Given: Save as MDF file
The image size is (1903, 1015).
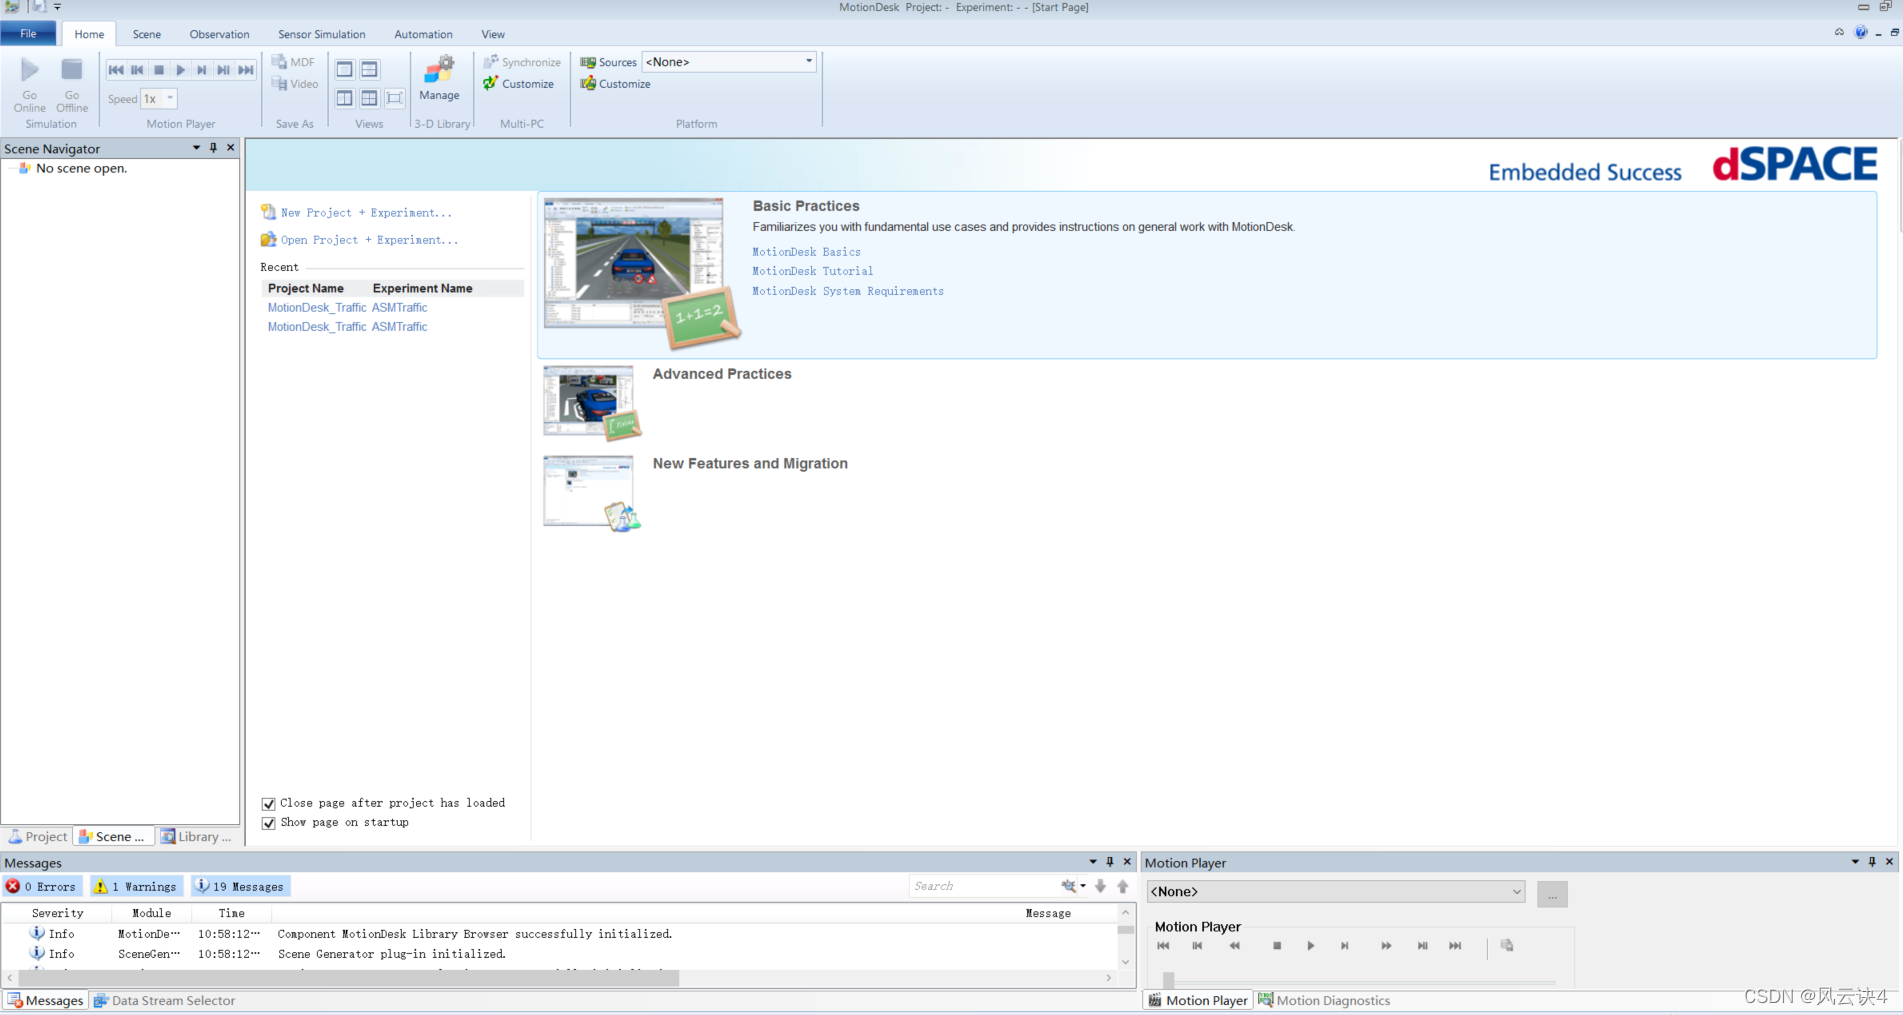Looking at the screenshot, I should 294,62.
